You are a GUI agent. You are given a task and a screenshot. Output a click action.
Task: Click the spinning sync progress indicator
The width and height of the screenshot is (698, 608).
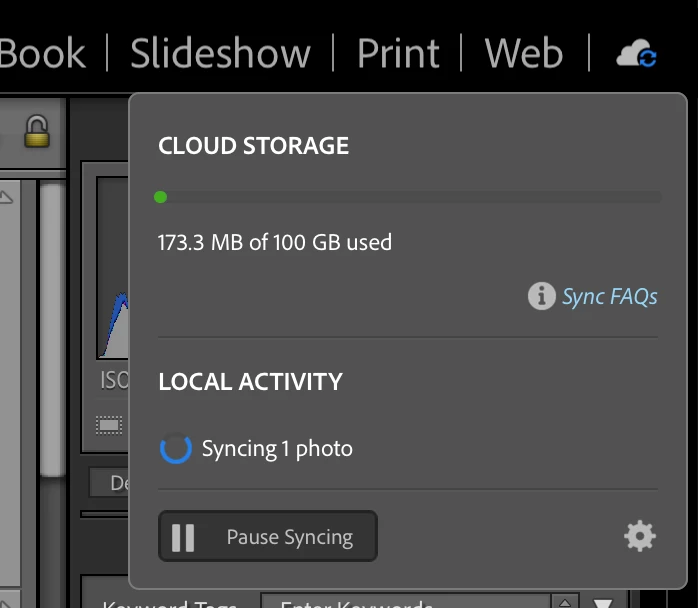pos(176,449)
